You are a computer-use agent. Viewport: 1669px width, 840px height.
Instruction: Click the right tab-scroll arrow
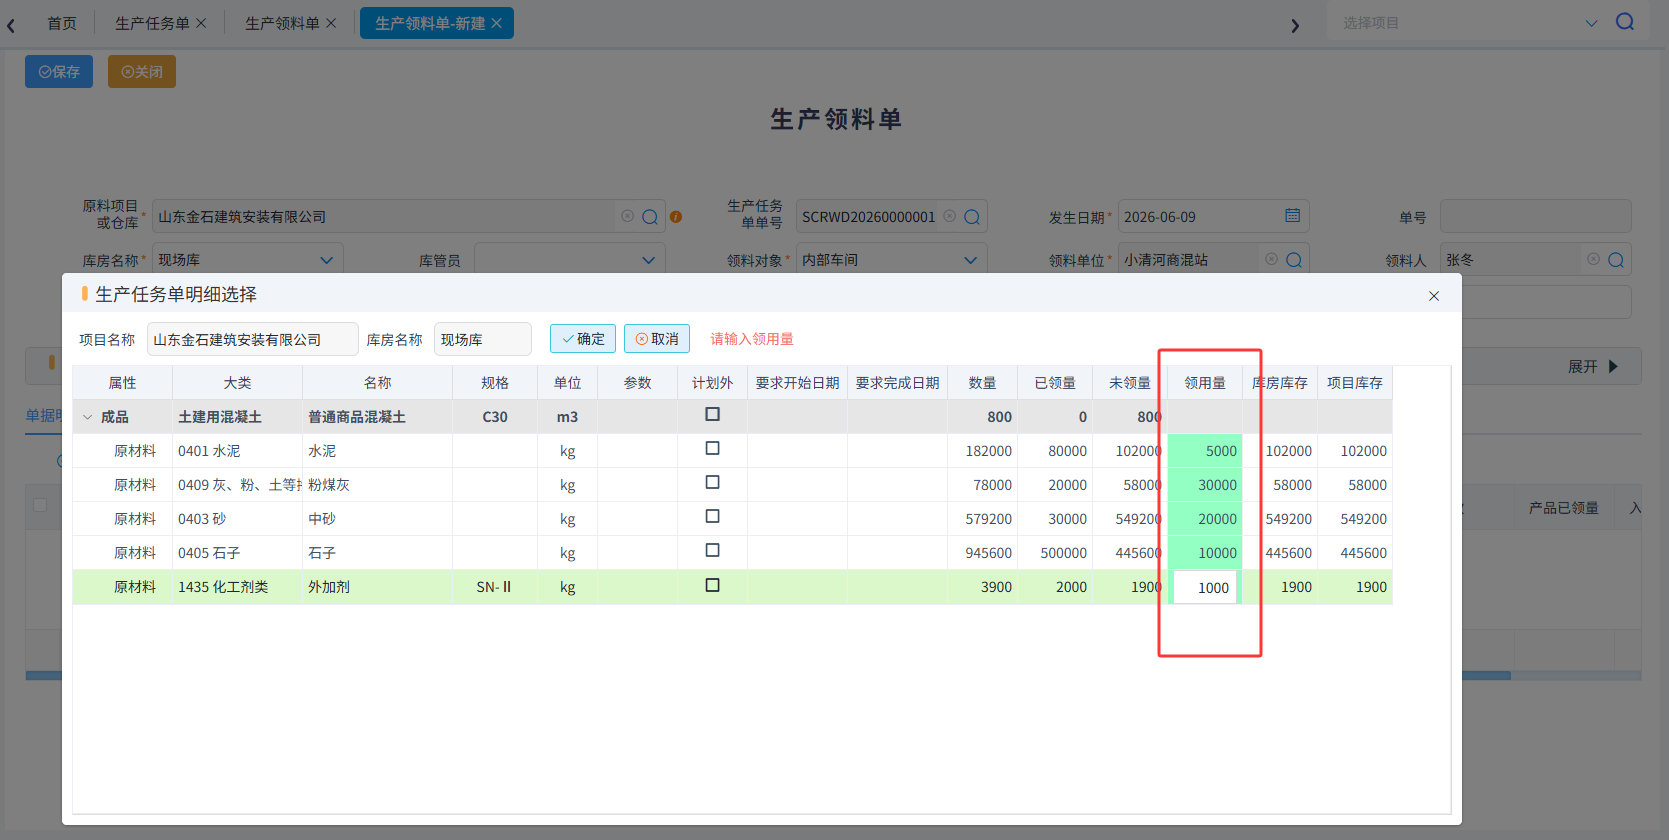pos(1295,25)
